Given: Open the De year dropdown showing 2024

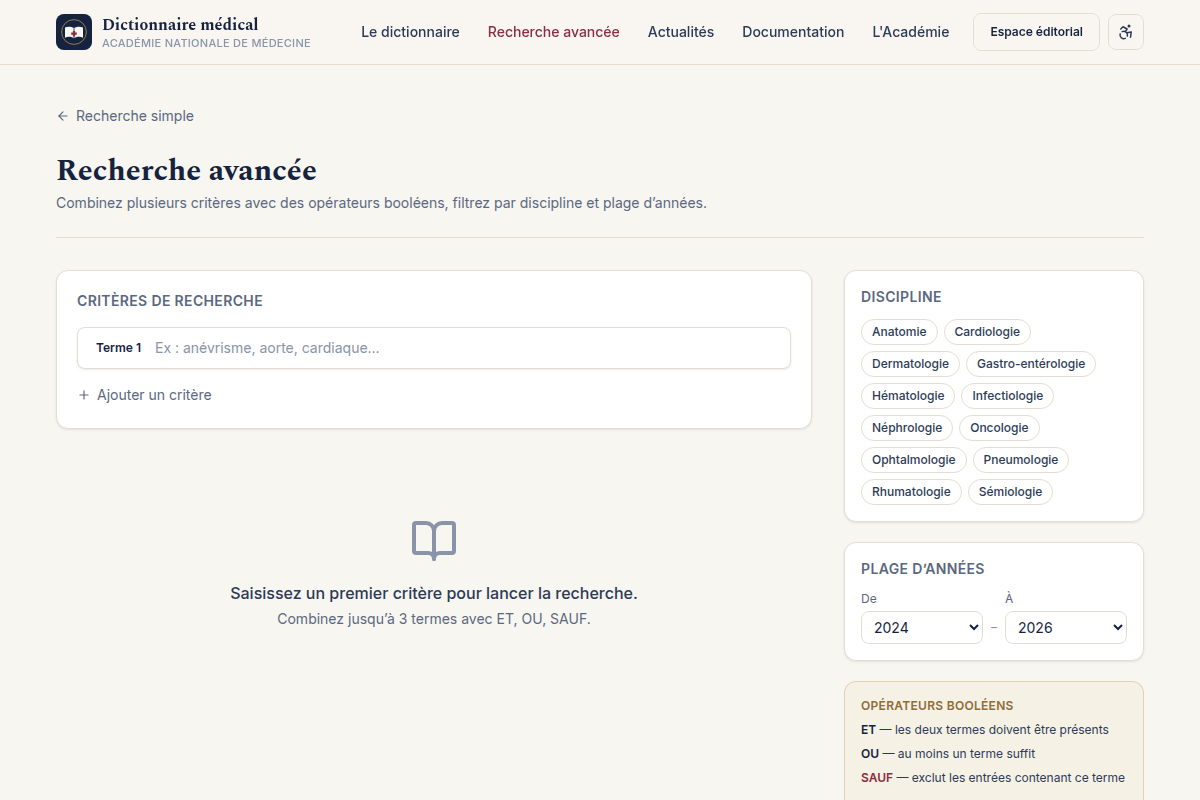Looking at the screenshot, I should tap(922, 628).
